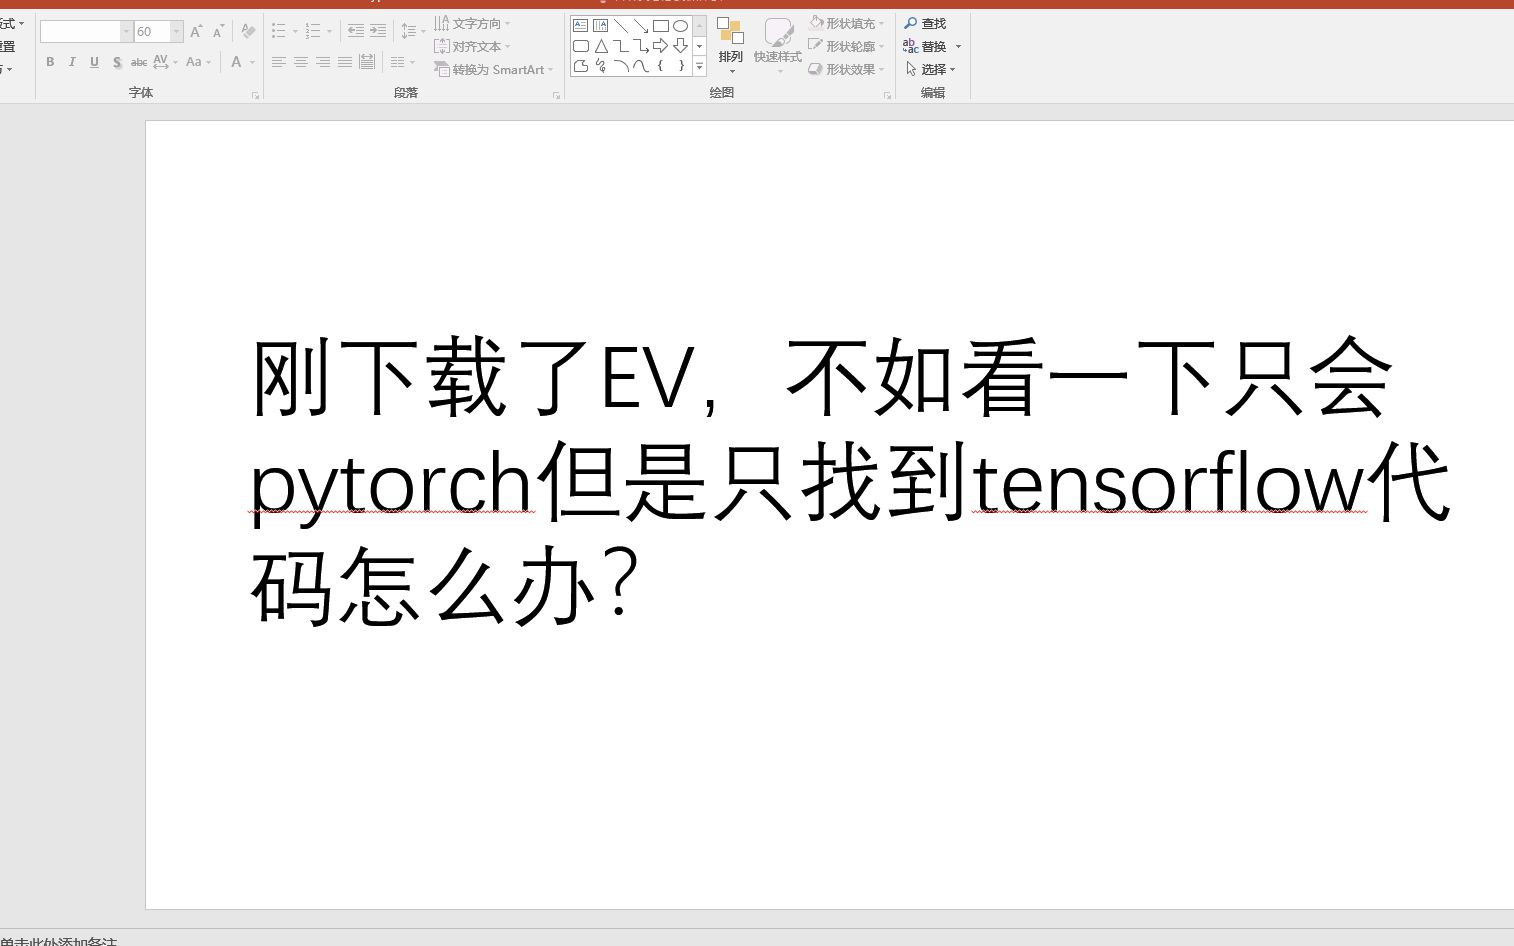Screen dimensions: 1514x946
Task: Open the font size 60 dropdown
Action: (177, 32)
